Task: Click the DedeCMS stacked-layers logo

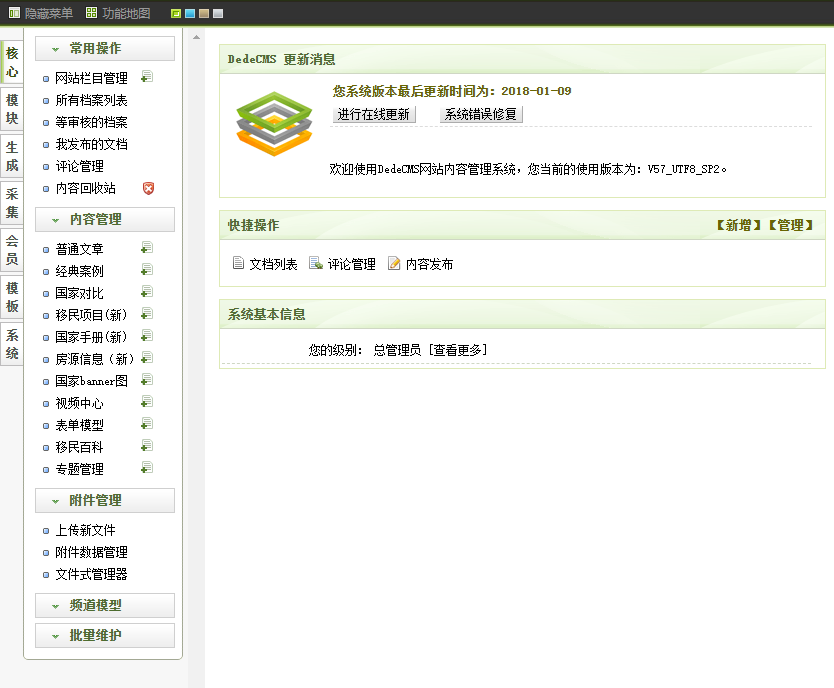Action: [274, 124]
